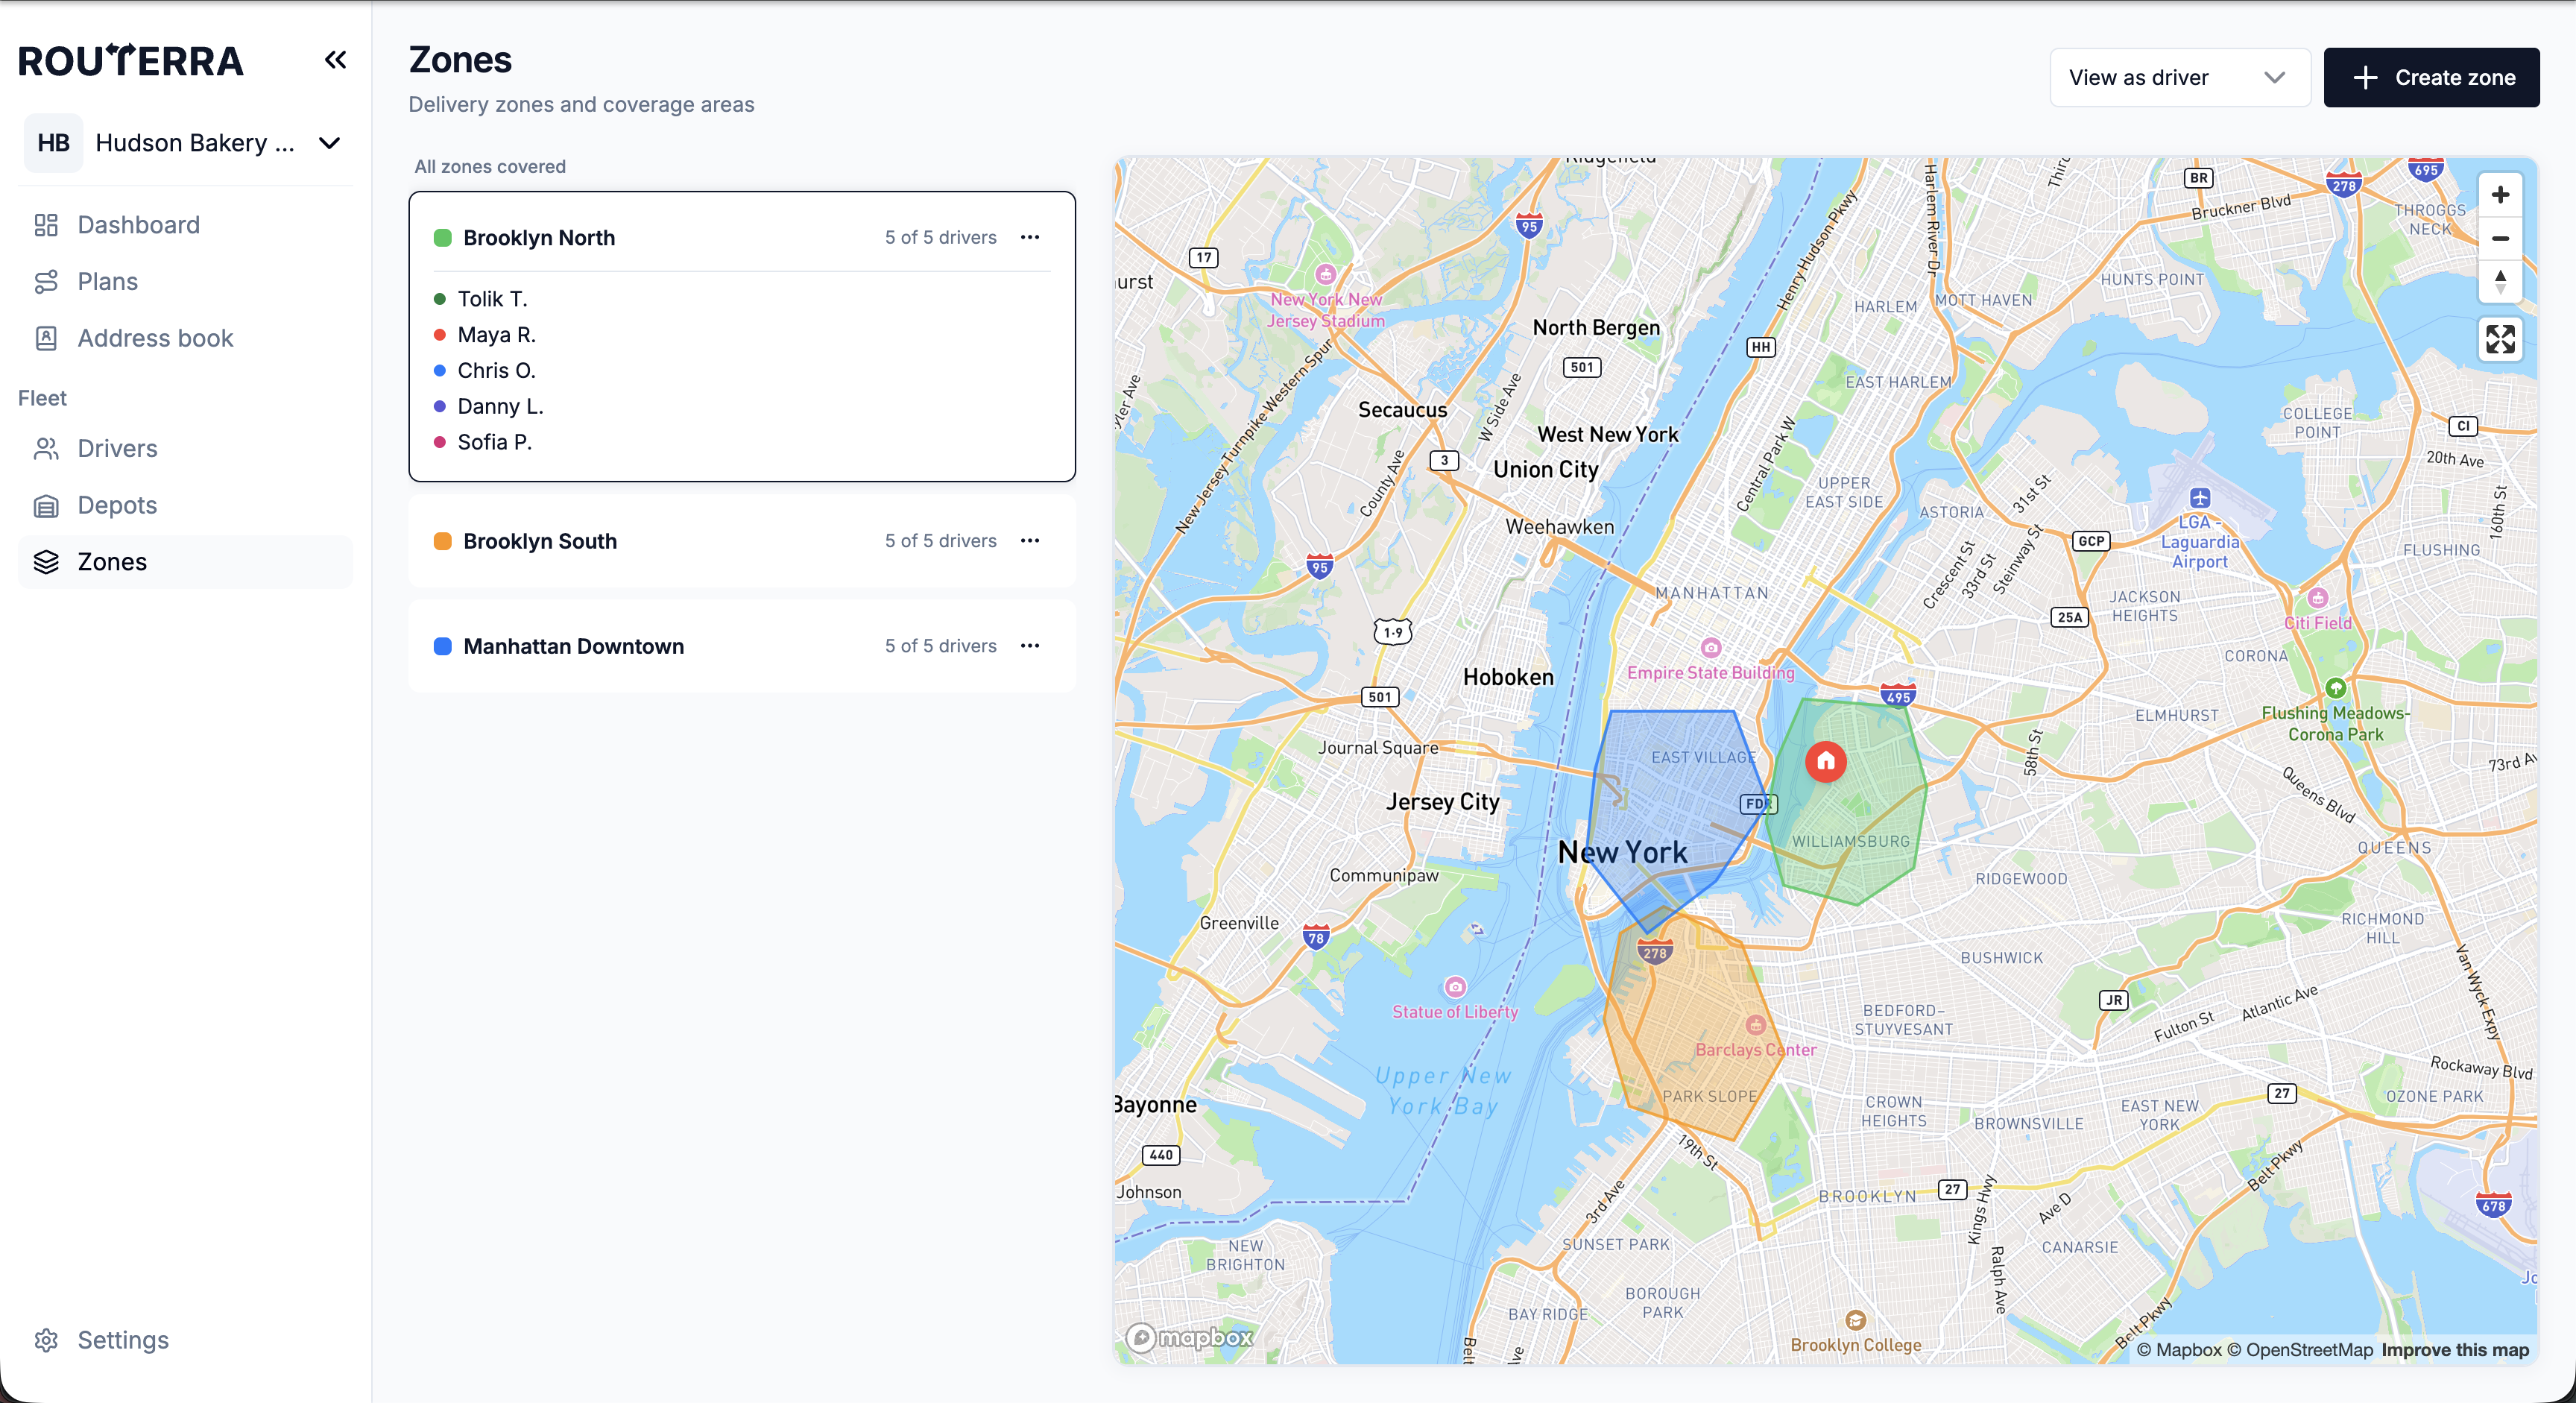Open Address book
The image size is (2576, 1403).
point(185,338)
